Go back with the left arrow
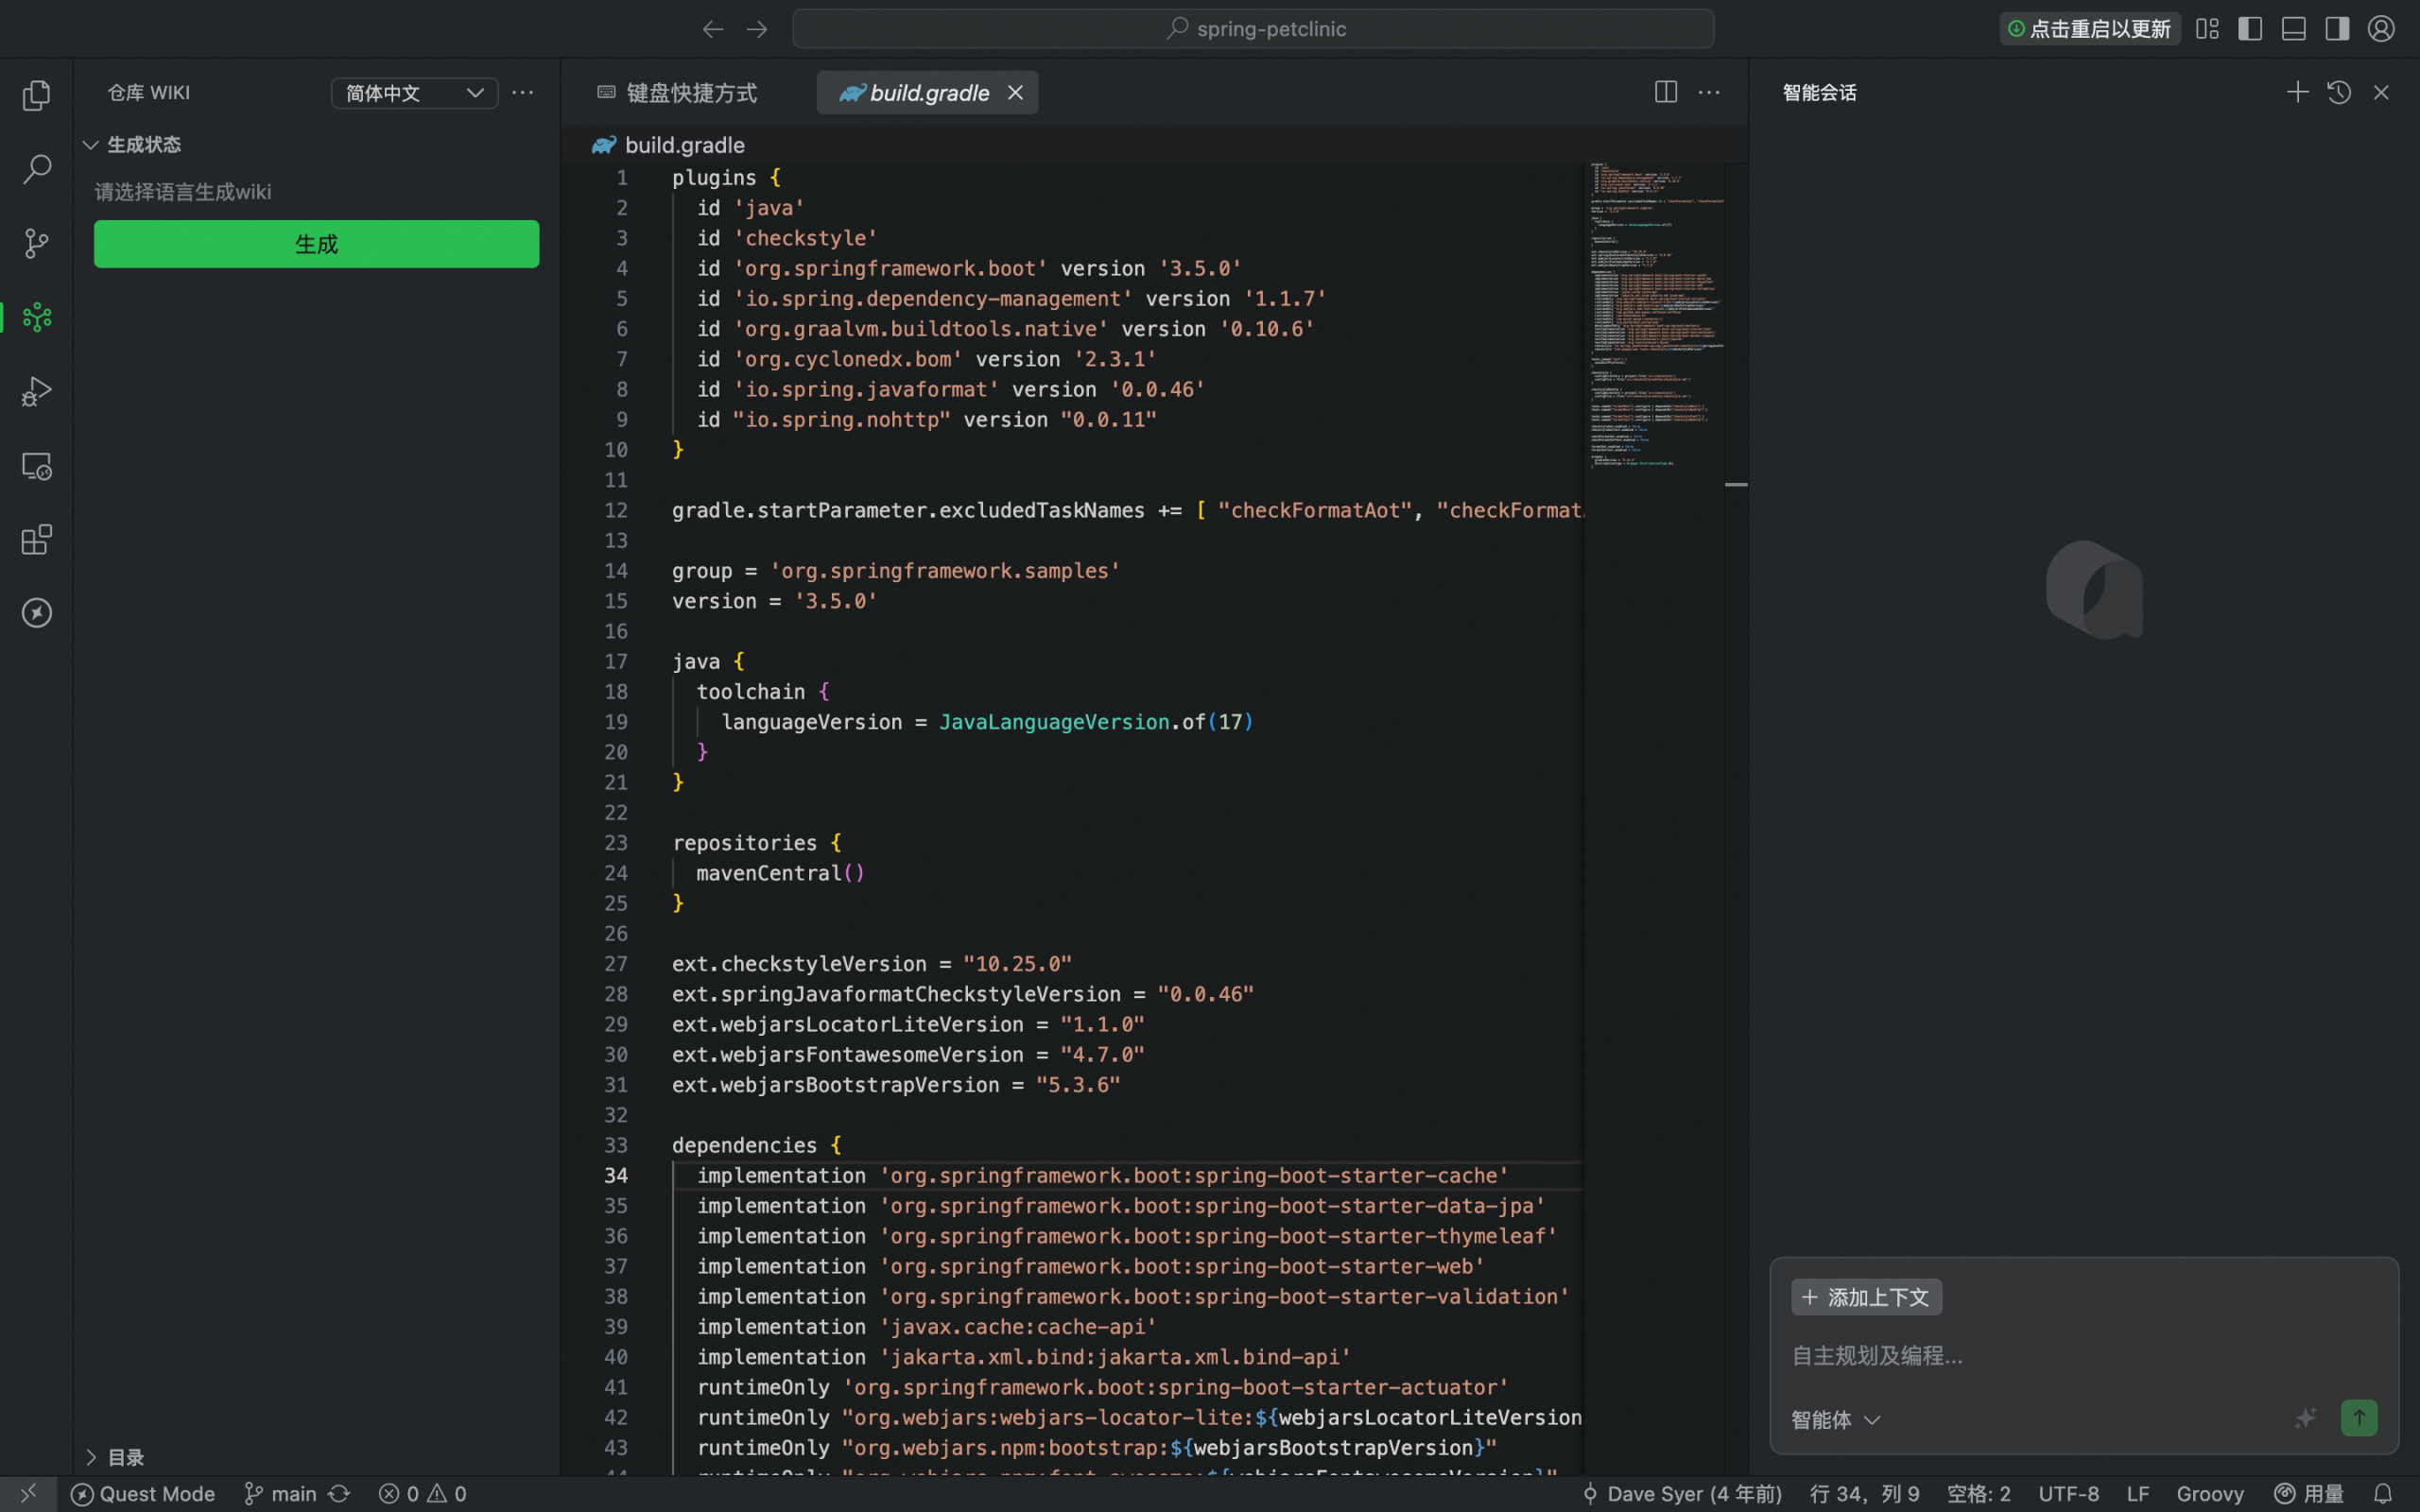 pos(712,29)
